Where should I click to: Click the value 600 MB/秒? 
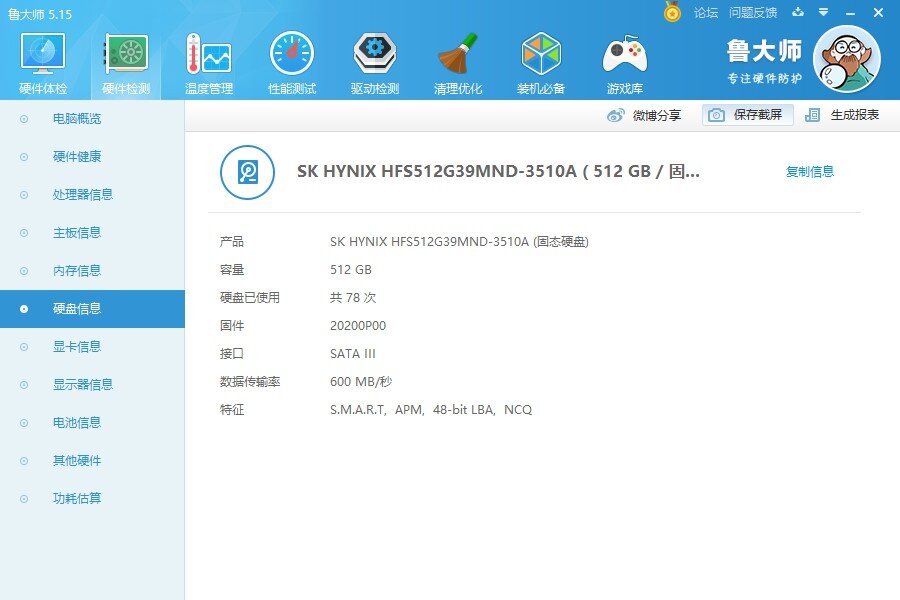coord(361,382)
